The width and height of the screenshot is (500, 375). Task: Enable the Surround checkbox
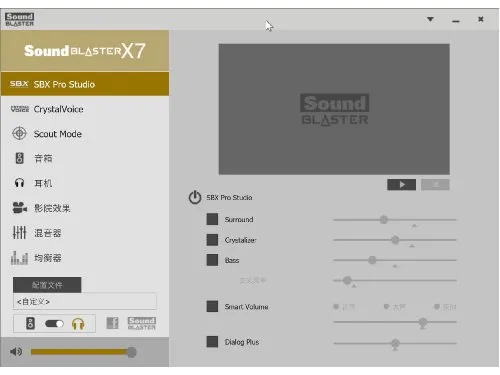tap(212, 219)
